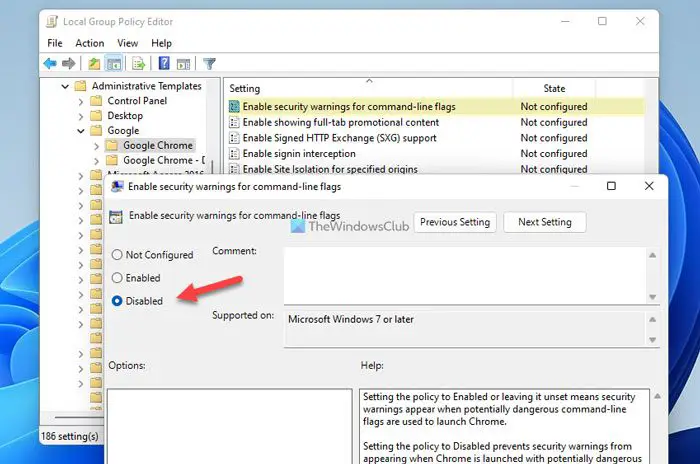Click the Administrative Templates folder icon
Image resolution: width=700 pixels, height=464 pixels.
coord(80,86)
